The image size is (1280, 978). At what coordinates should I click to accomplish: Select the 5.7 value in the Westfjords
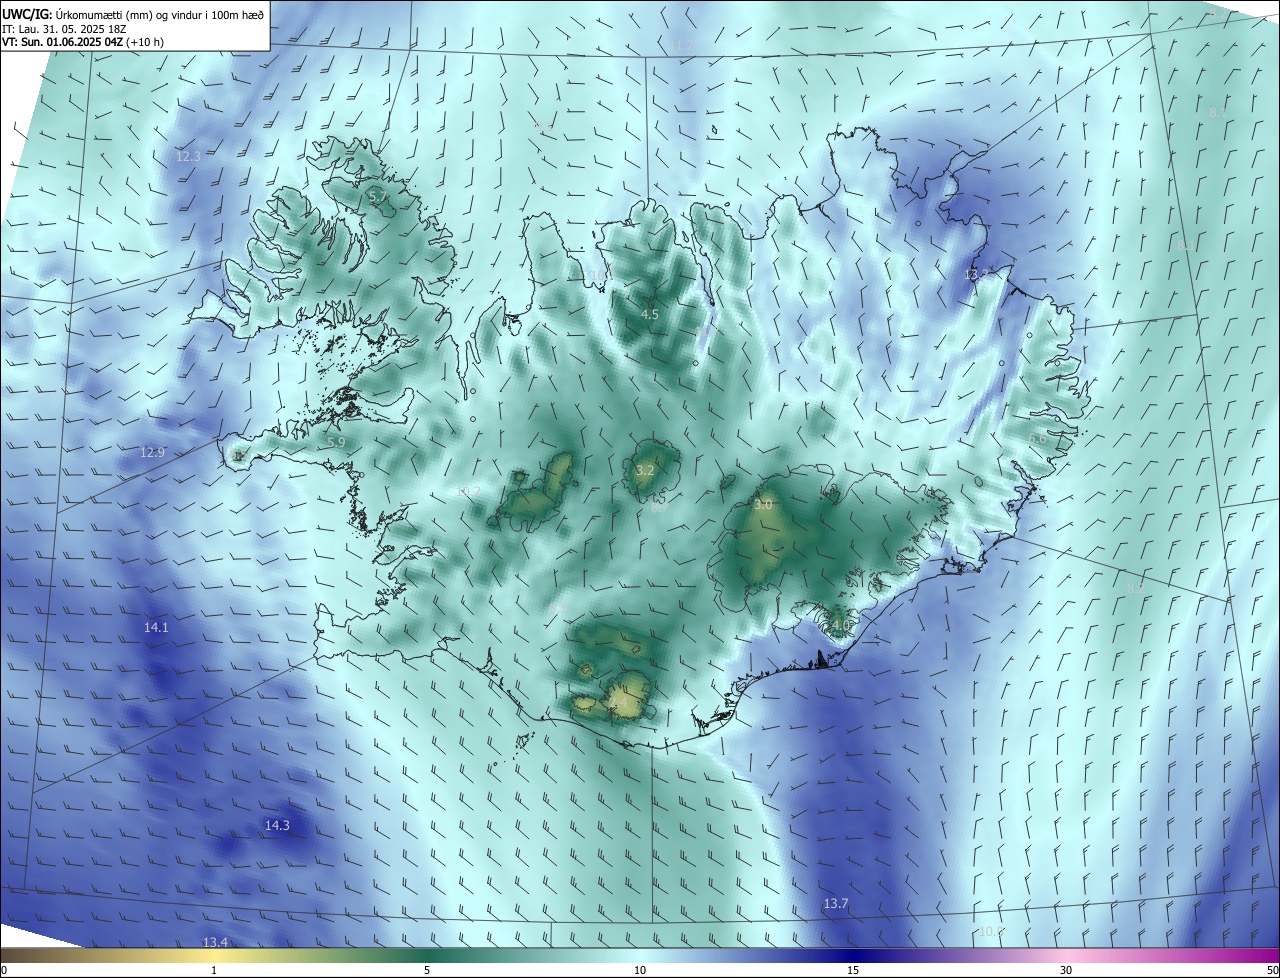pos(378,198)
